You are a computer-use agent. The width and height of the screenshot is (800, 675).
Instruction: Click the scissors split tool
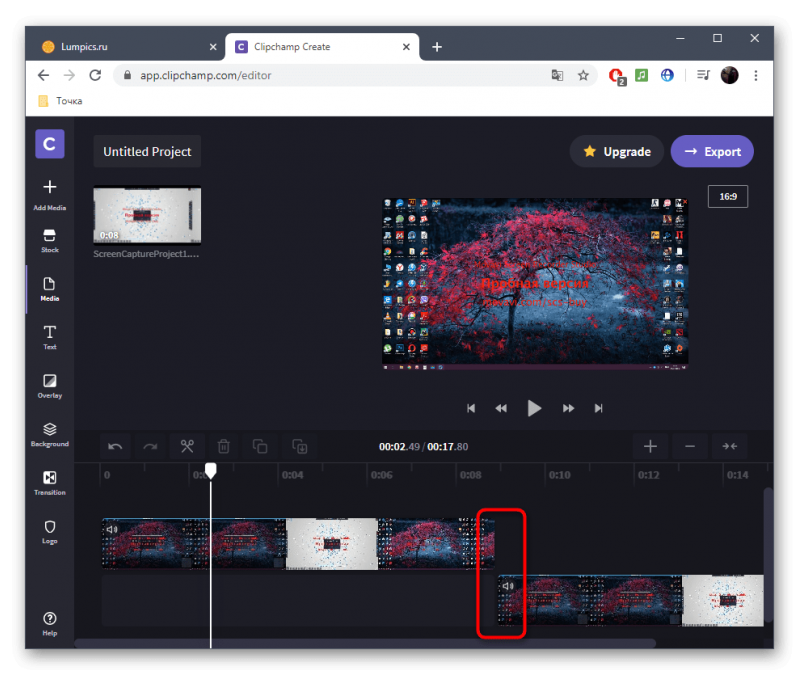pos(187,447)
